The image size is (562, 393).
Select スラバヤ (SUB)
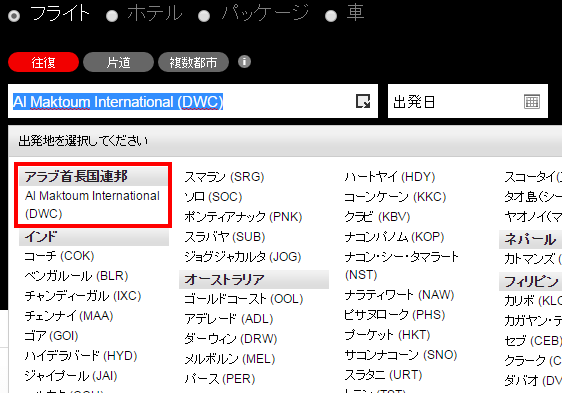click(225, 237)
